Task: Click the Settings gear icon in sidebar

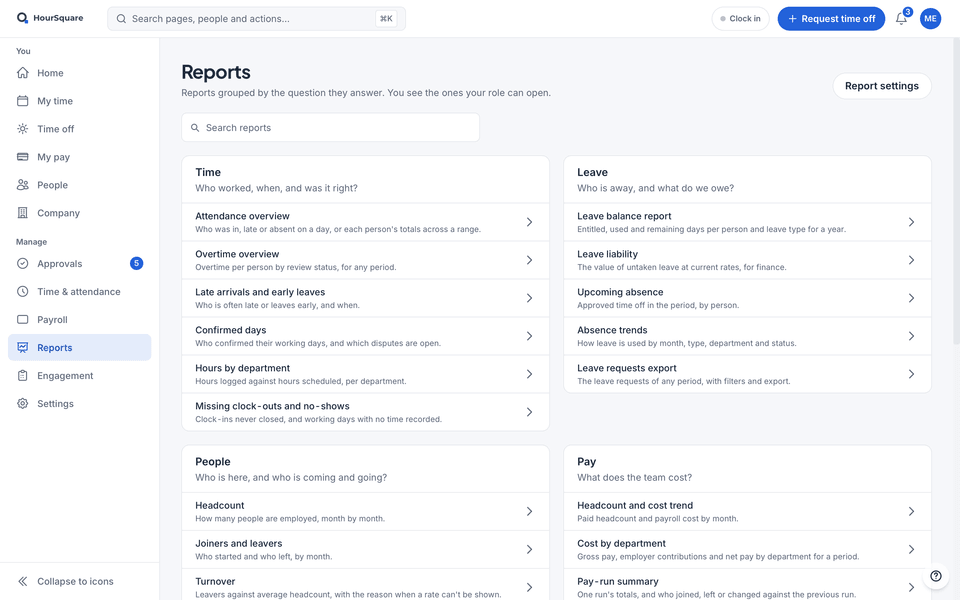Action: [23, 403]
